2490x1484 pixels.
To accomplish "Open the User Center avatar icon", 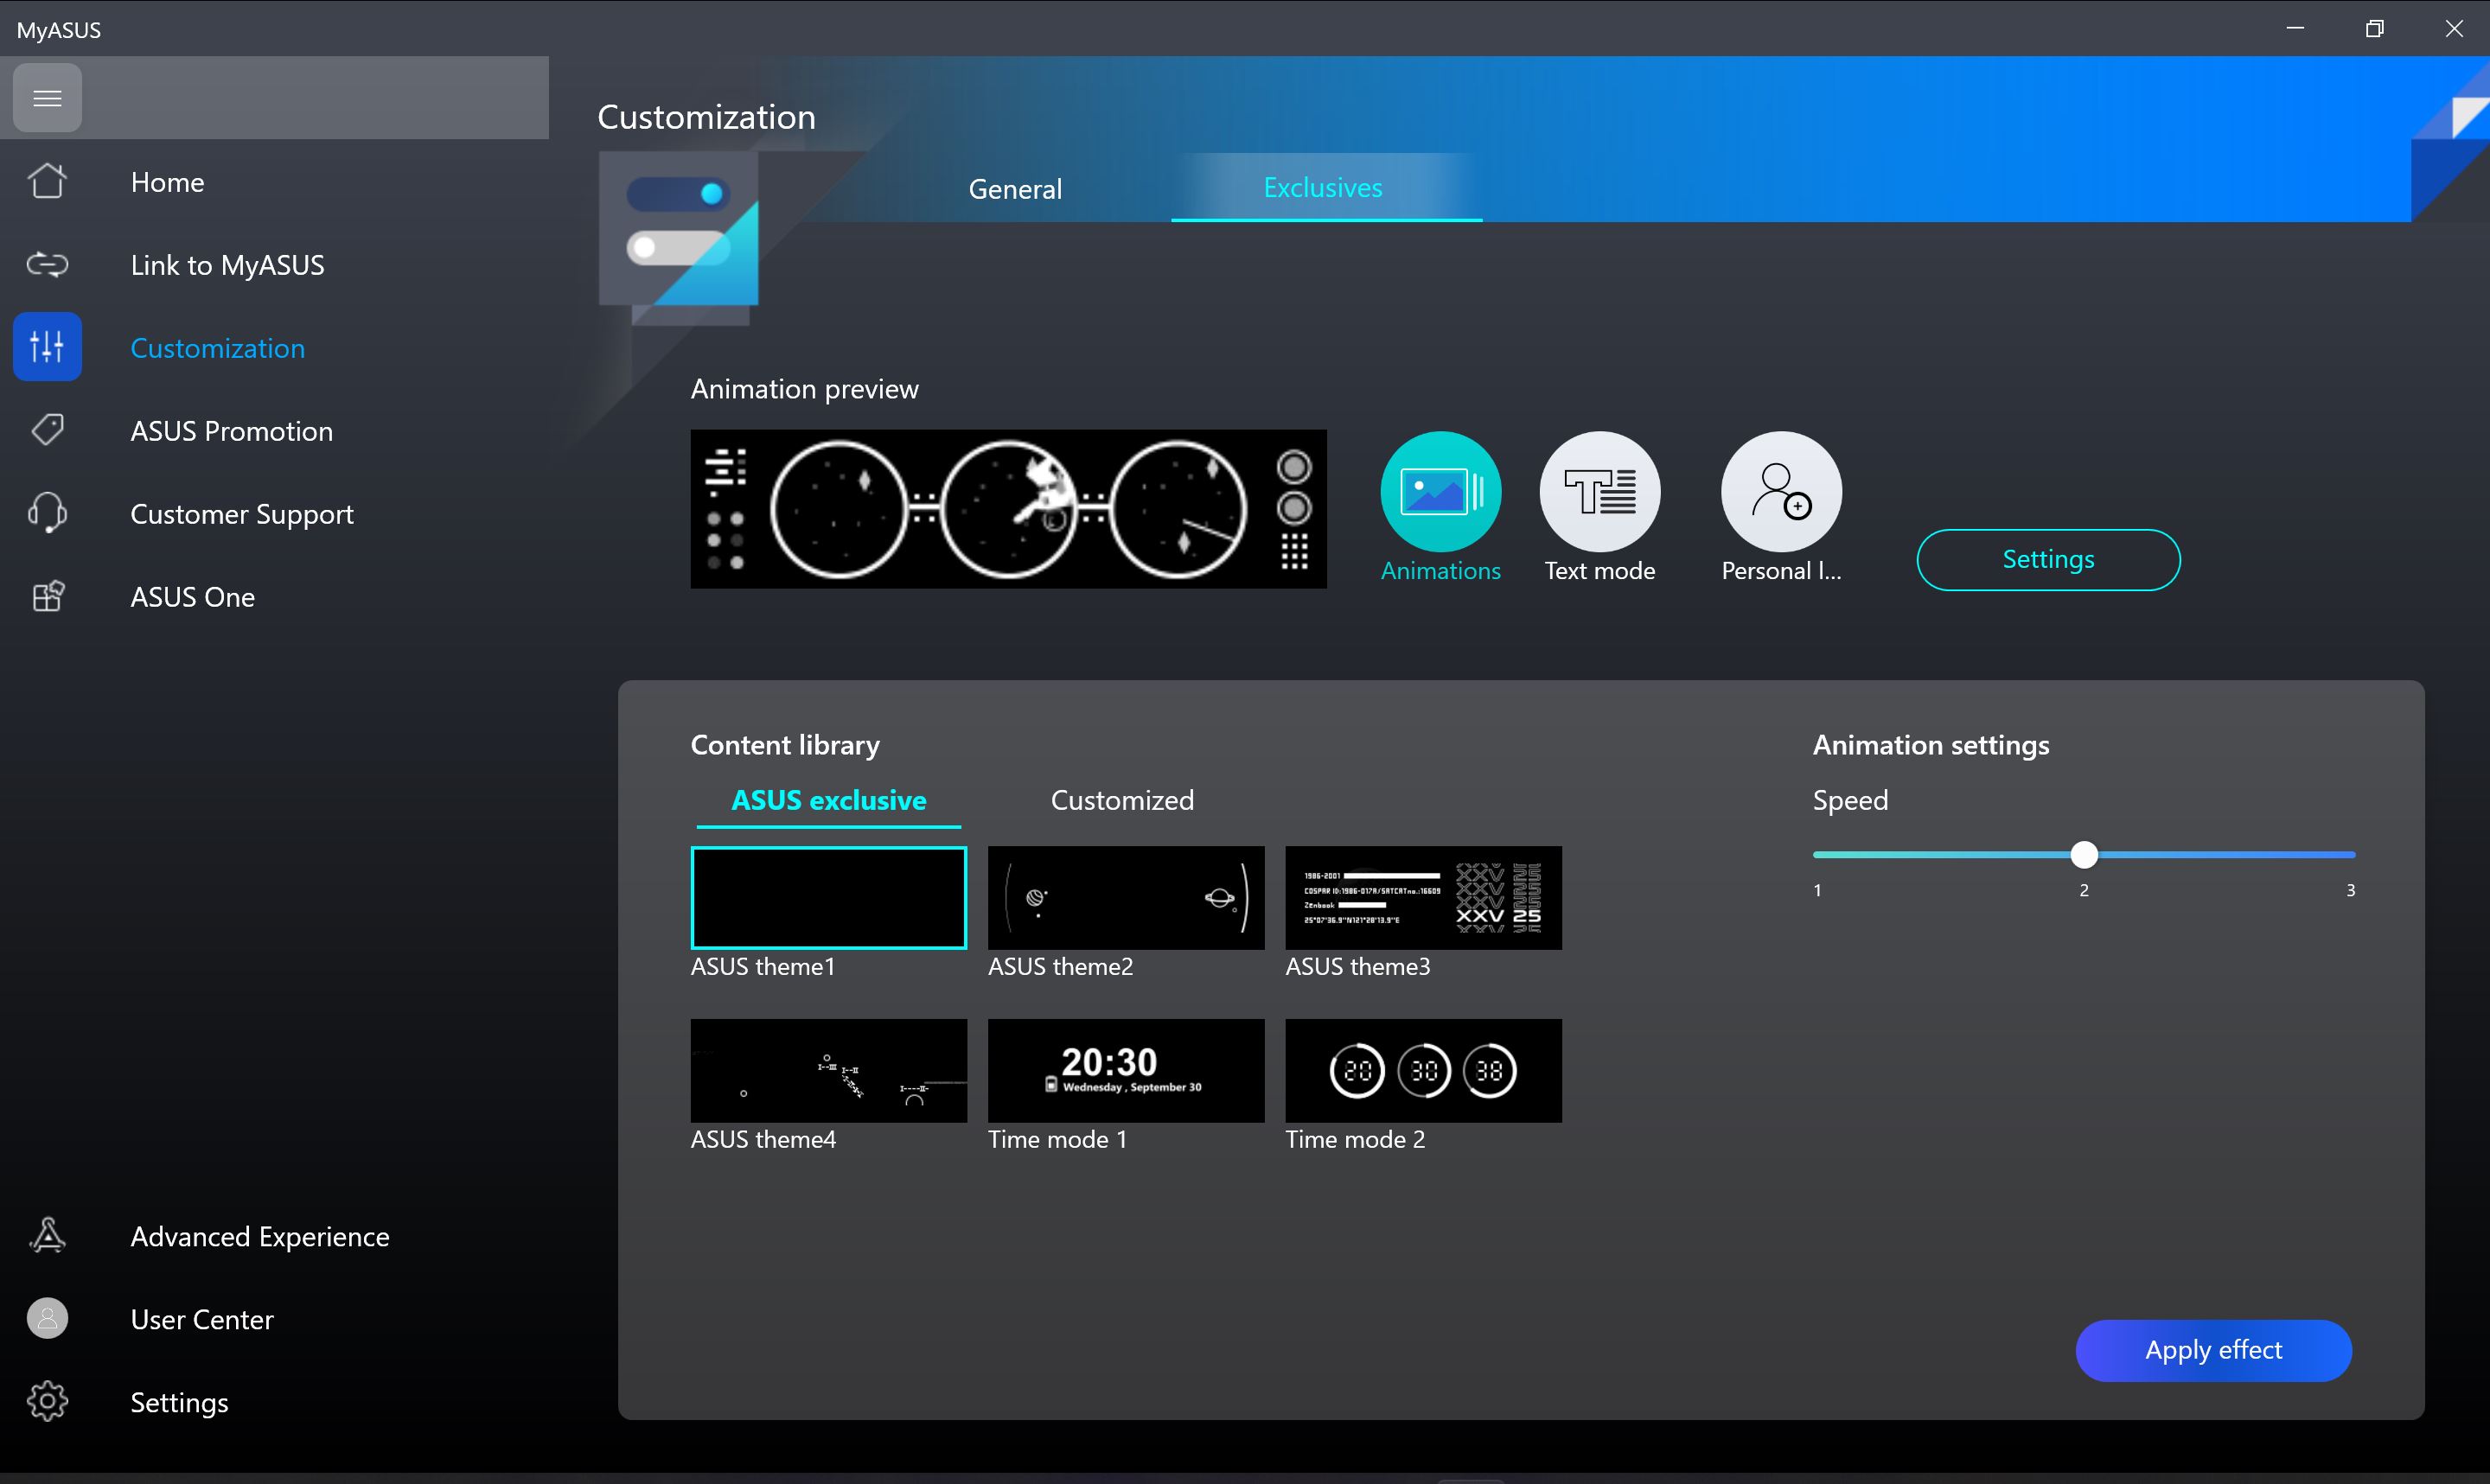I will point(47,1319).
